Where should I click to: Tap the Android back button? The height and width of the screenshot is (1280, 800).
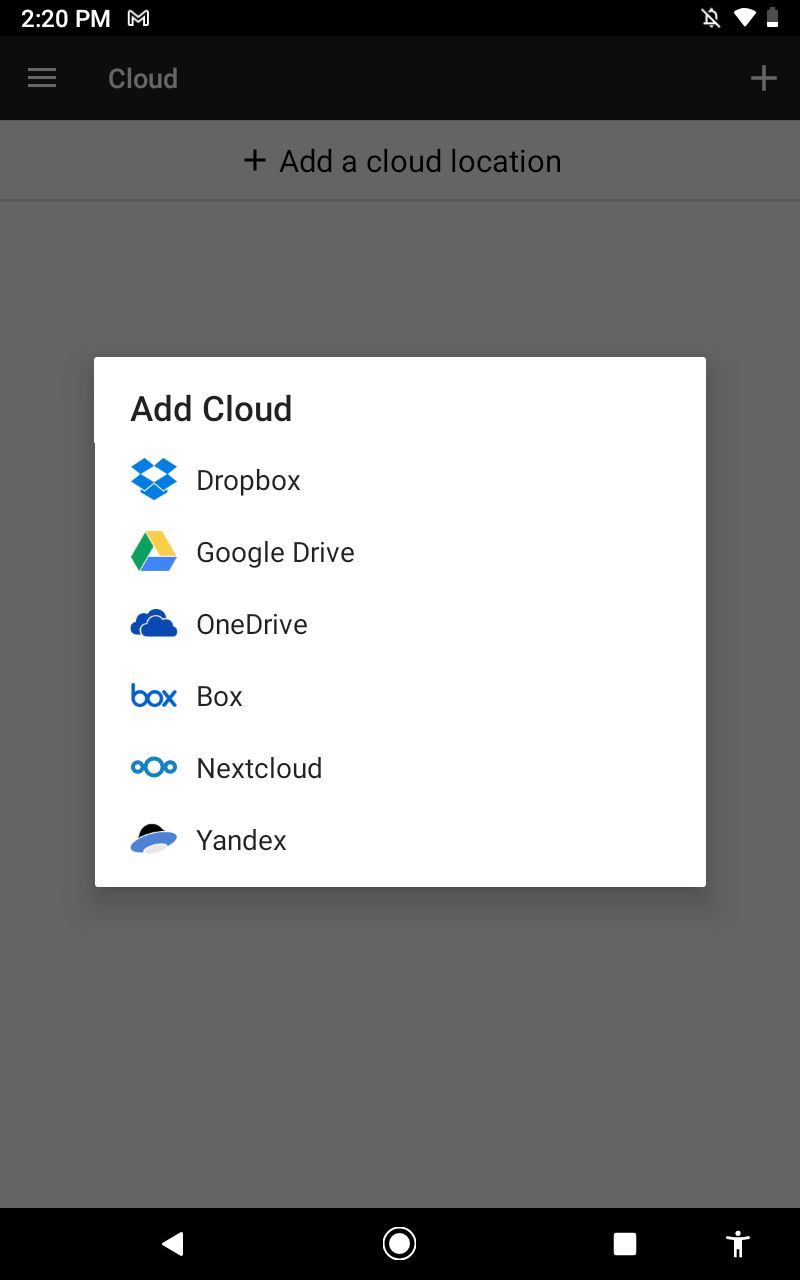[x=173, y=1243]
